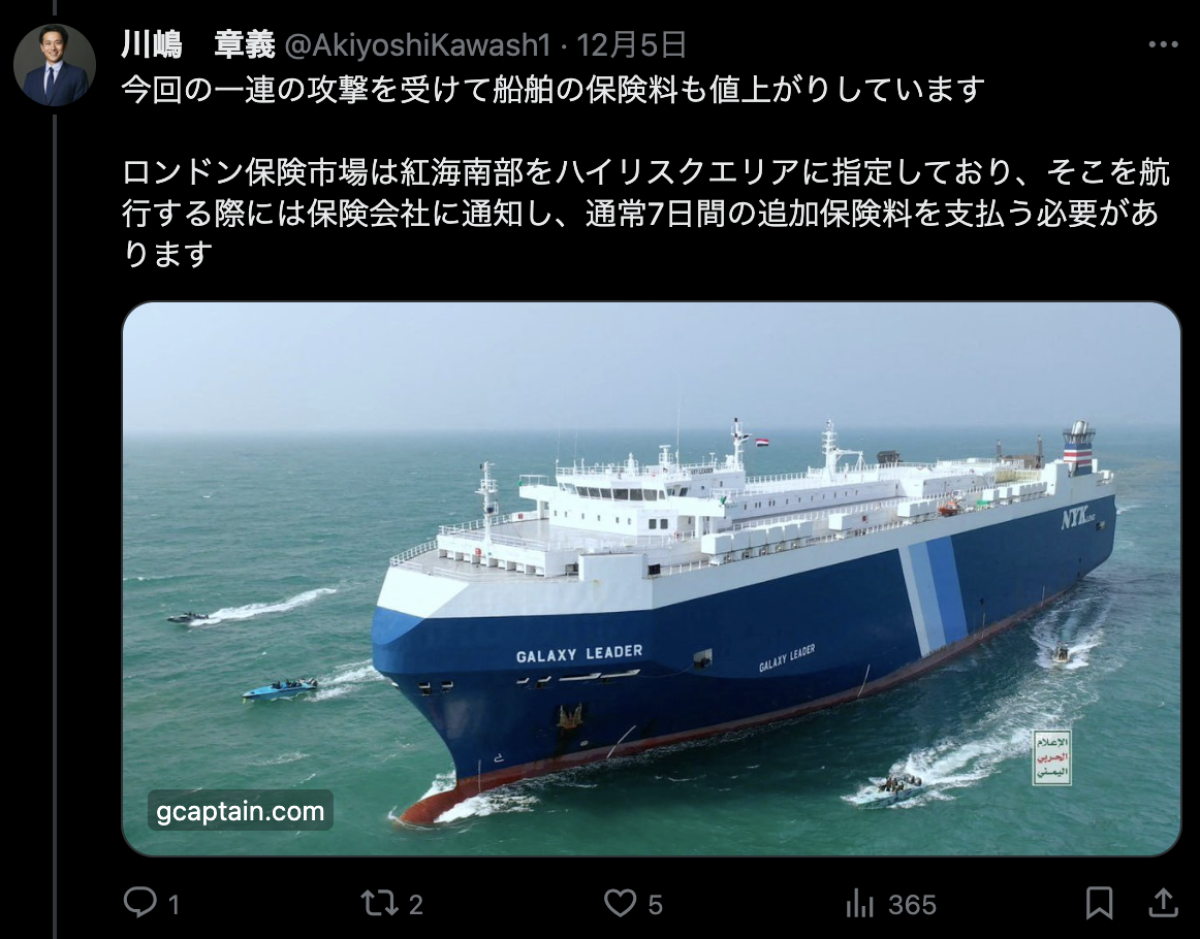Image resolution: width=1200 pixels, height=939 pixels.
Task: Open the profile picture of 川嶋 章義
Action: [54, 66]
